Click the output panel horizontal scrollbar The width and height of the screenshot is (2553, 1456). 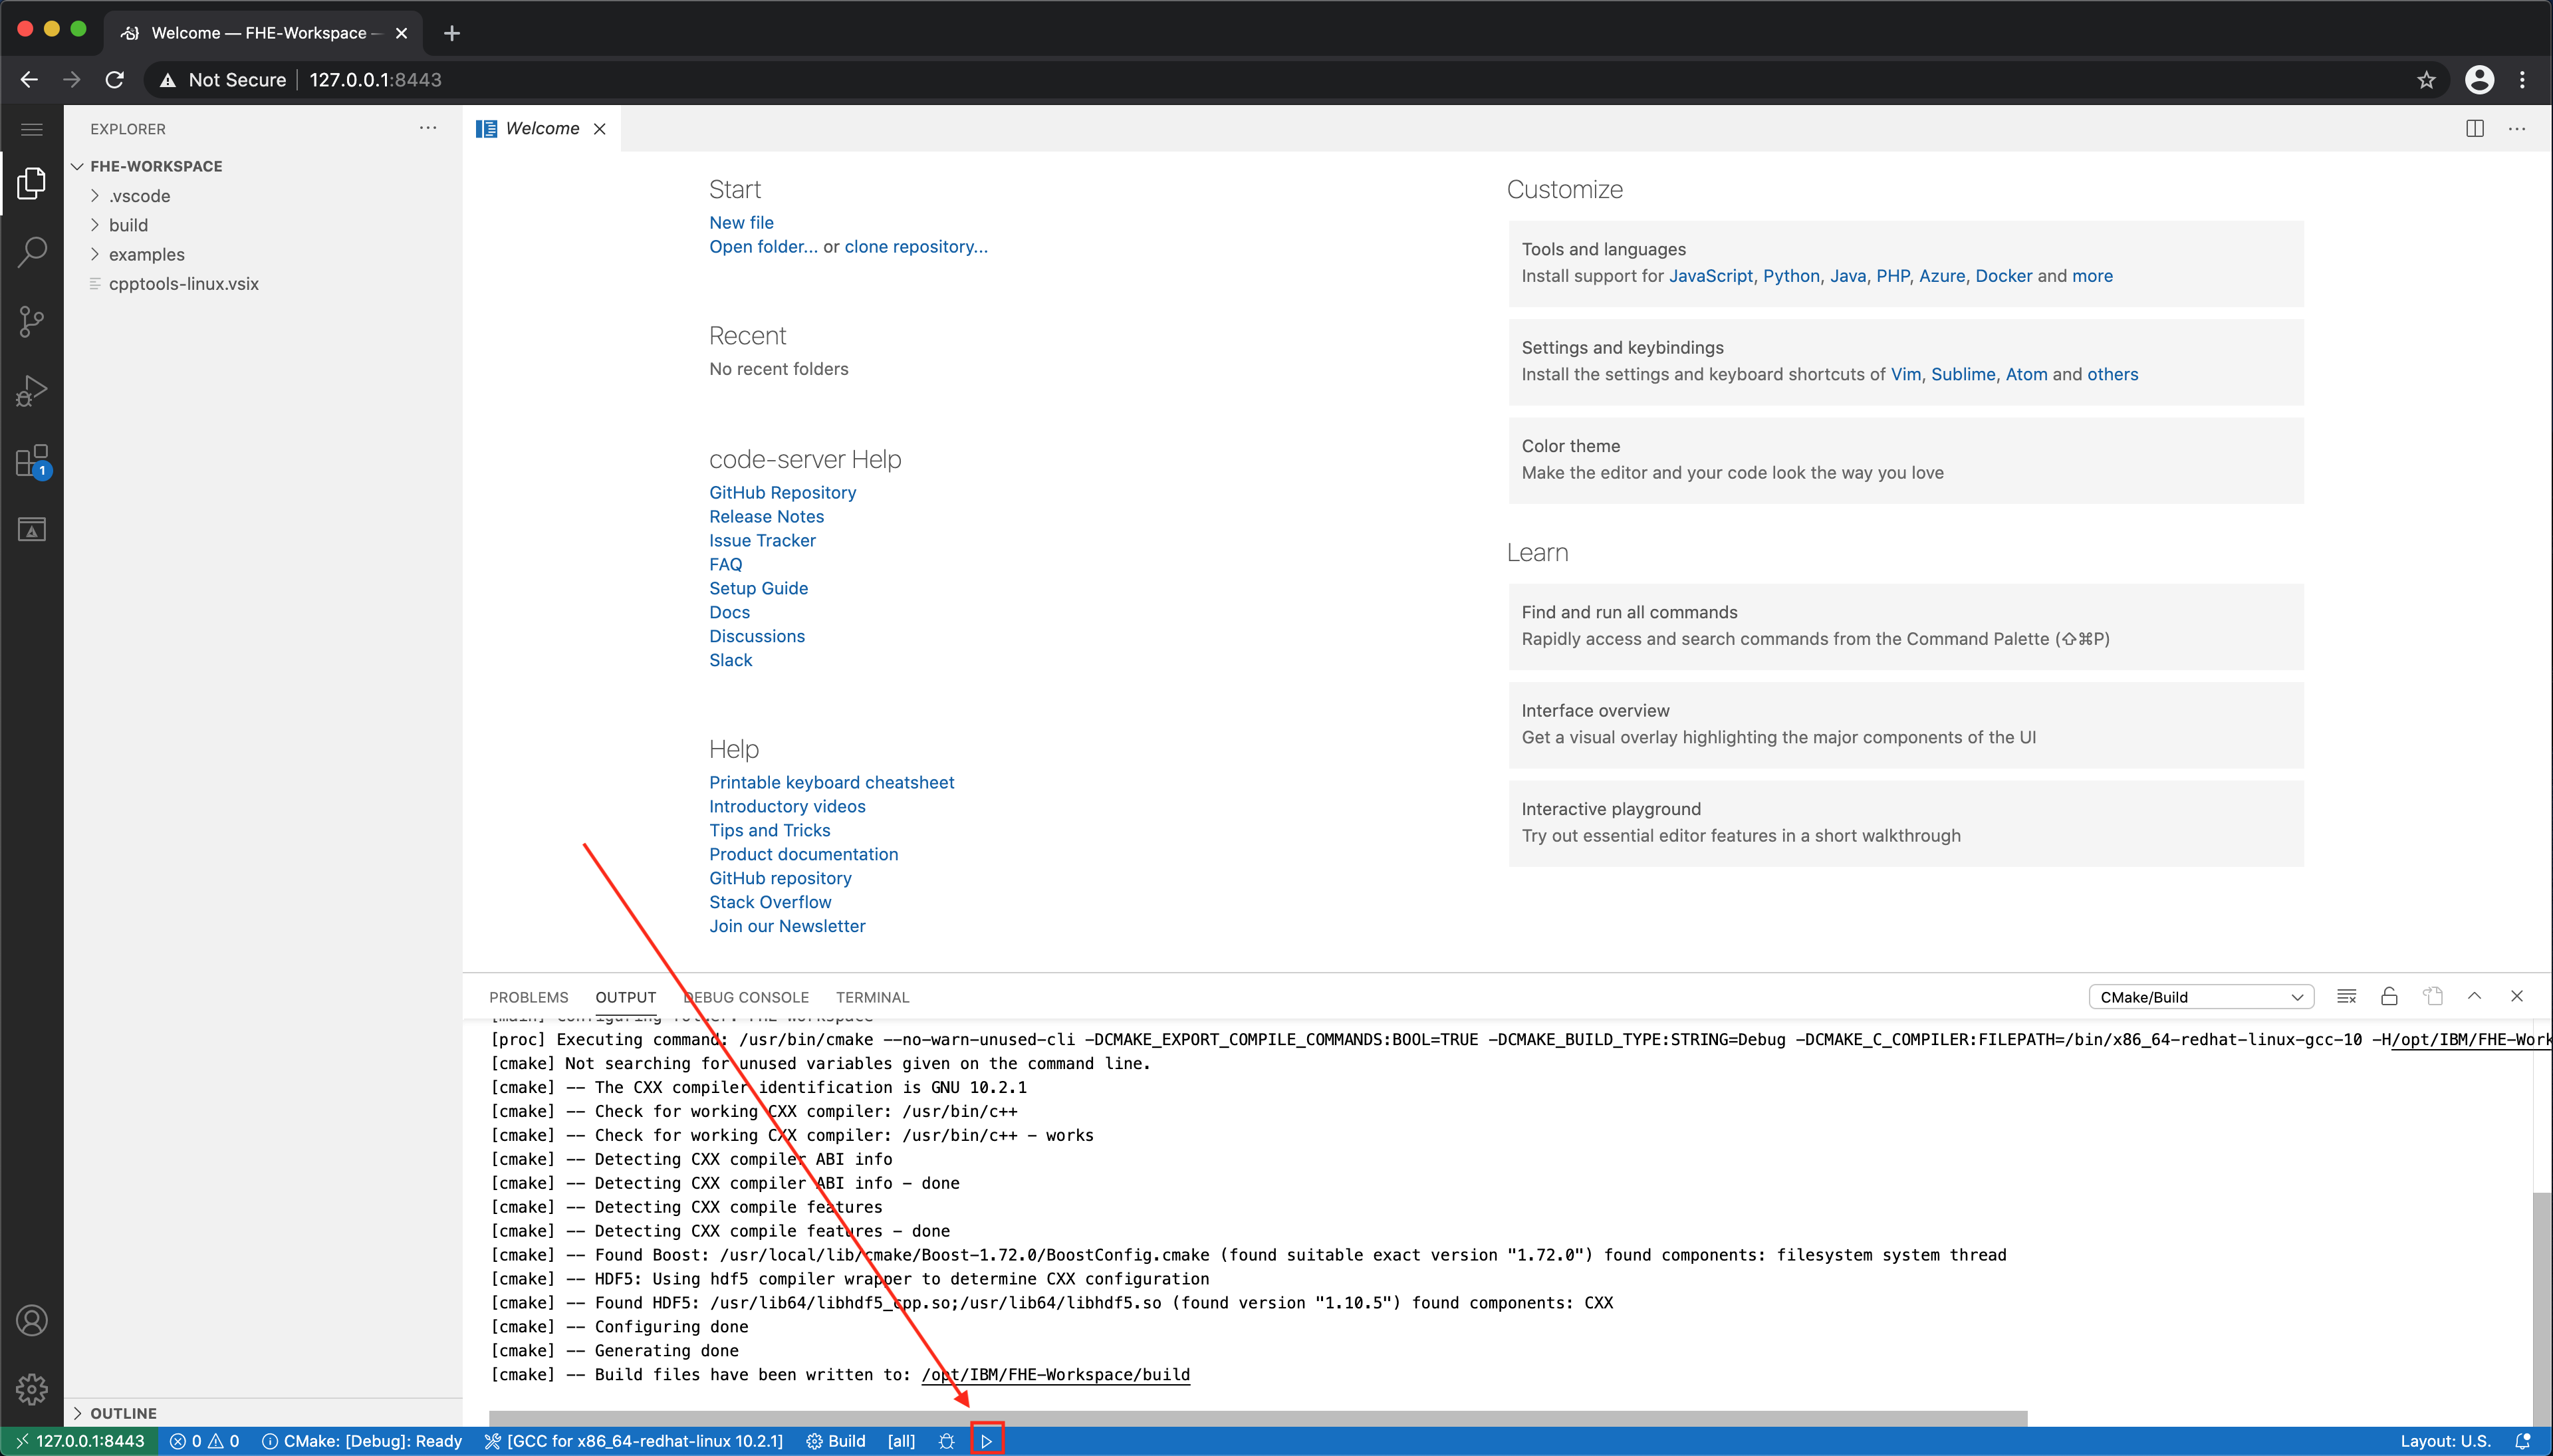(x=1257, y=1418)
